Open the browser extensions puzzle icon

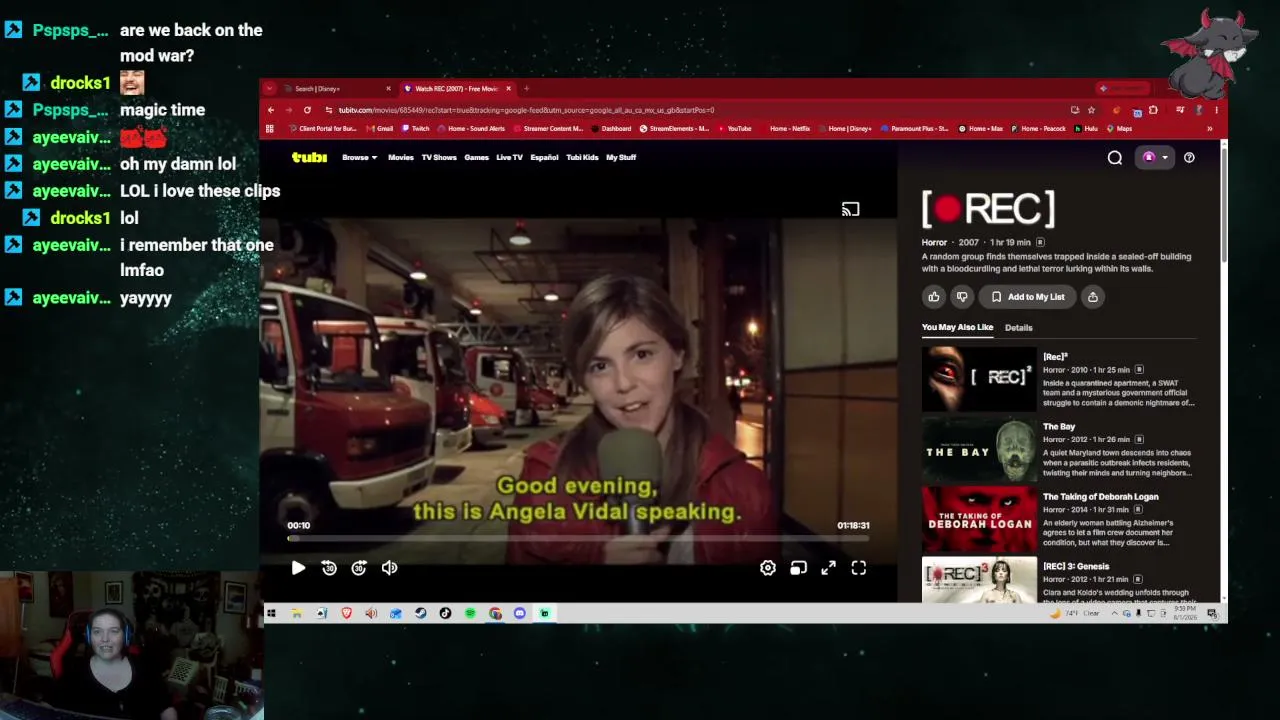click(x=1153, y=110)
